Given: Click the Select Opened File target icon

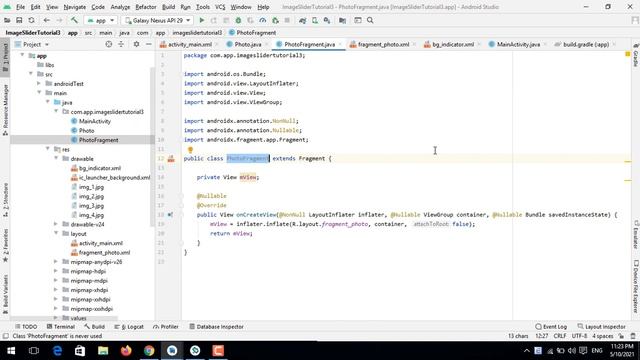Looking at the screenshot, I should click(109, 44).
